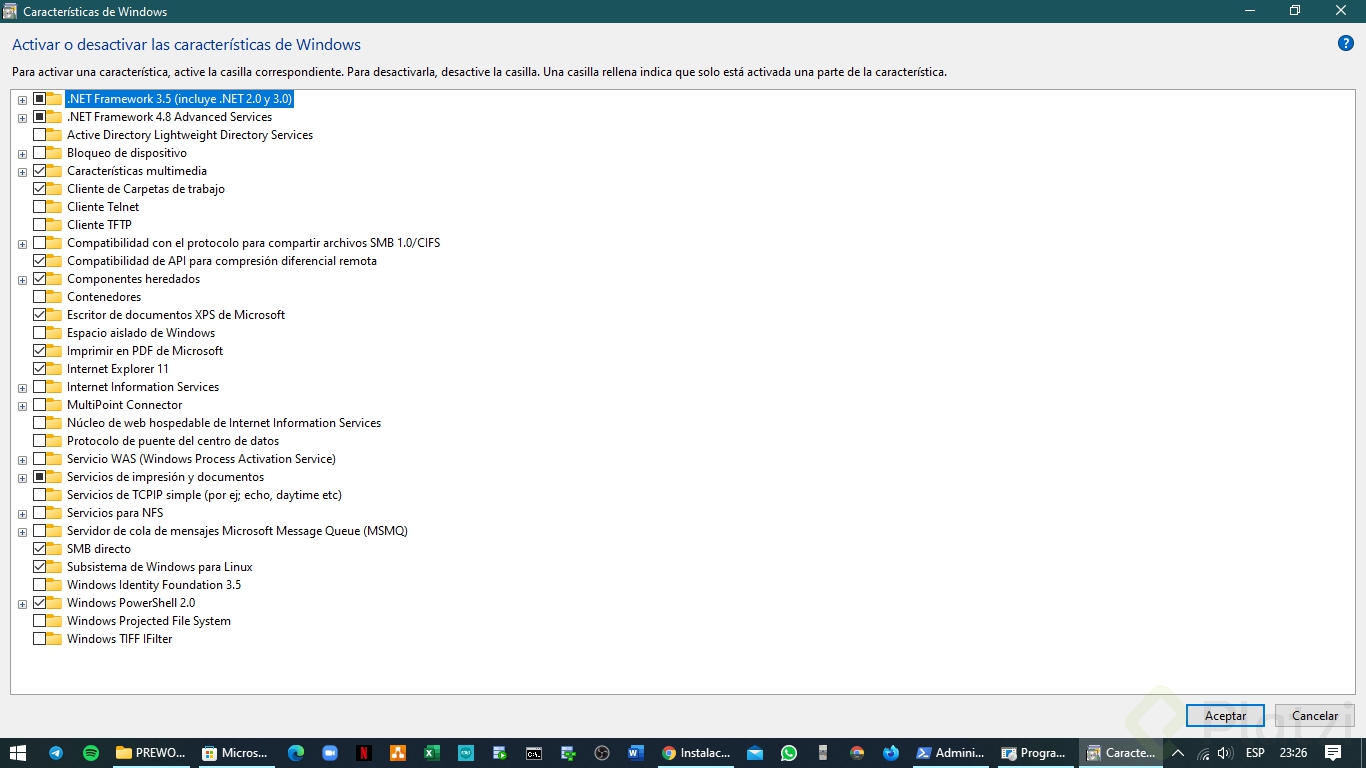Open Arduino IDE from the taskbar

[x=466, y=753]
